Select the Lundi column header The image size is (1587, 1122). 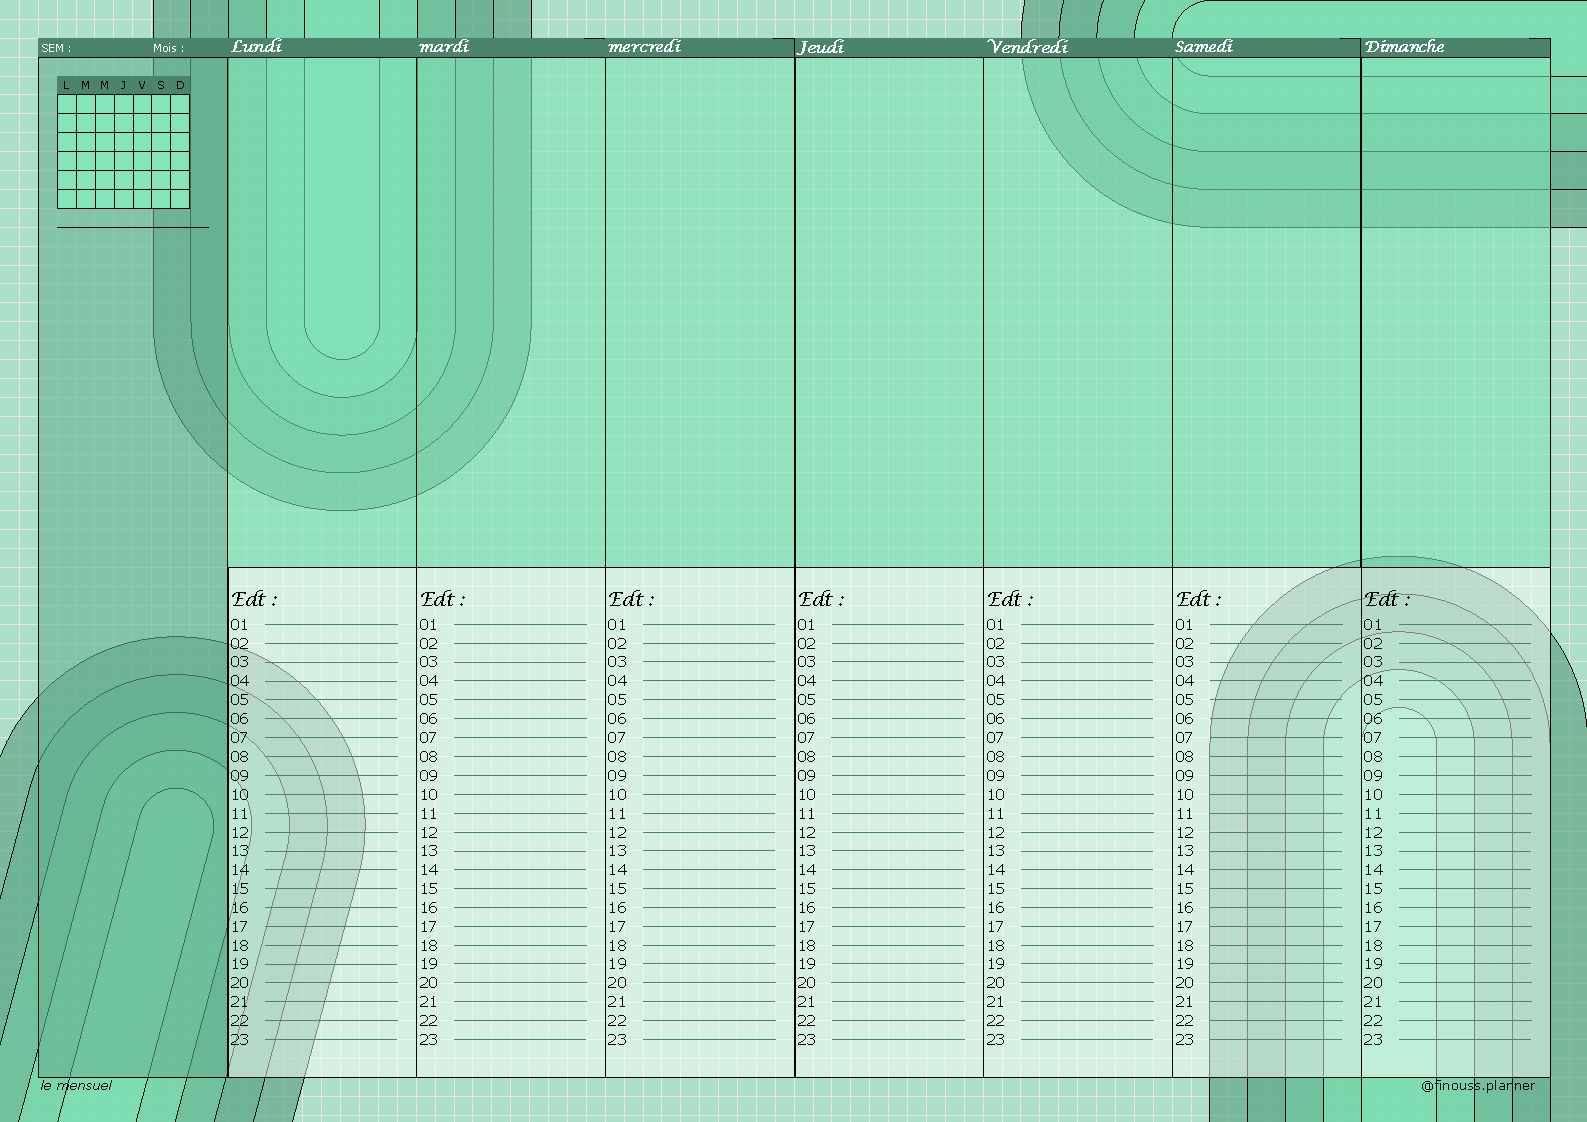[x=257, y=47]
